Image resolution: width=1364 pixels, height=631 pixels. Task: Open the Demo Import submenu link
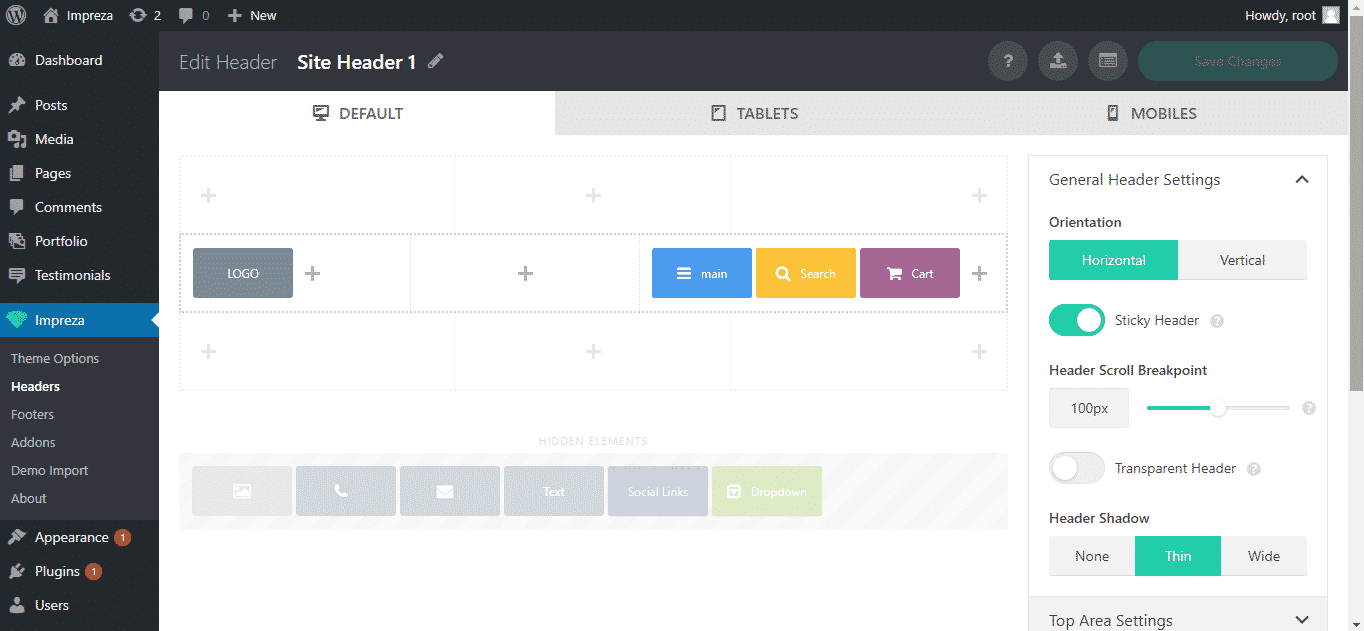click(x=49, y=470)
